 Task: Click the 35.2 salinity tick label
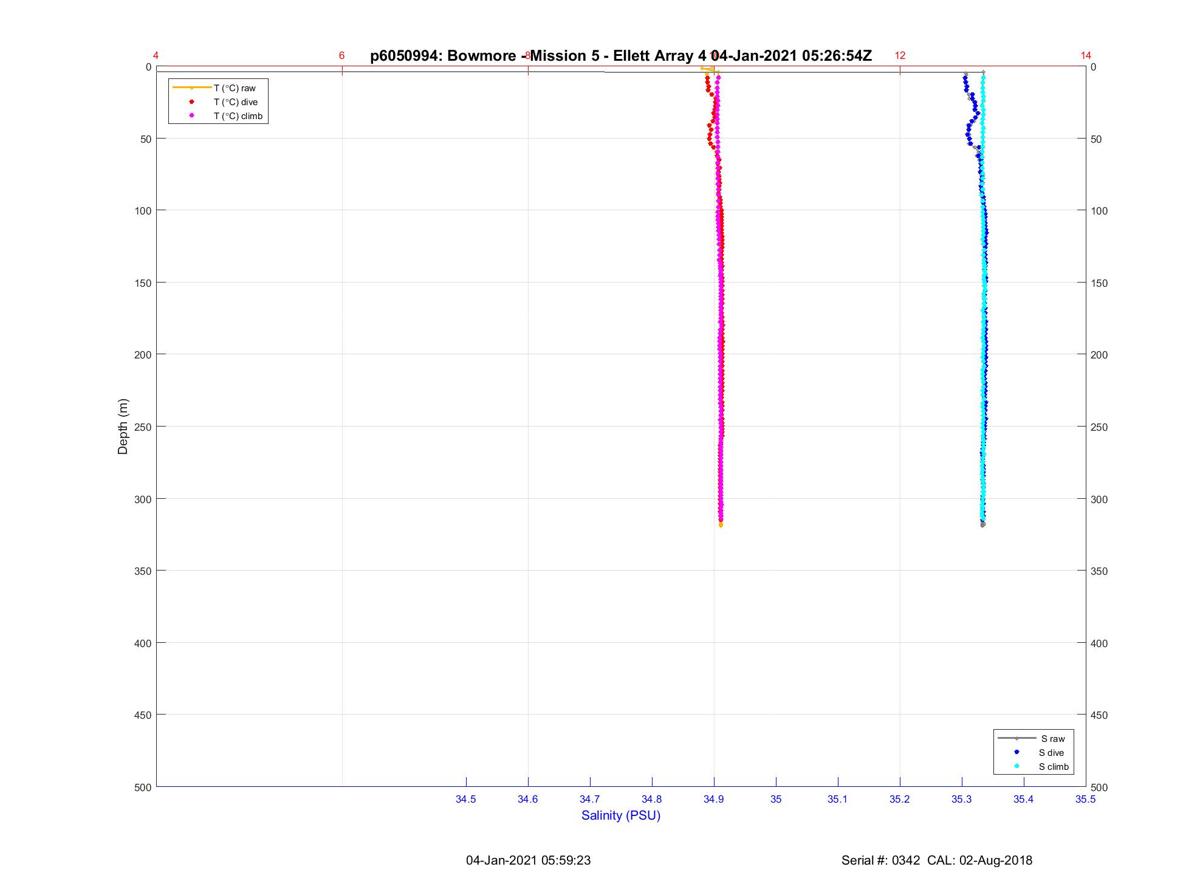pos(900,799)
